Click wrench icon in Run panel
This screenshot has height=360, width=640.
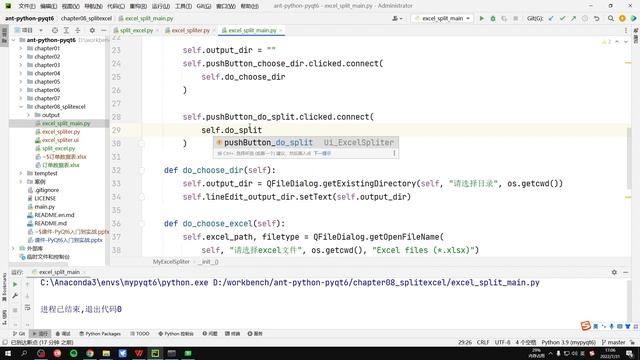[15, 296]
